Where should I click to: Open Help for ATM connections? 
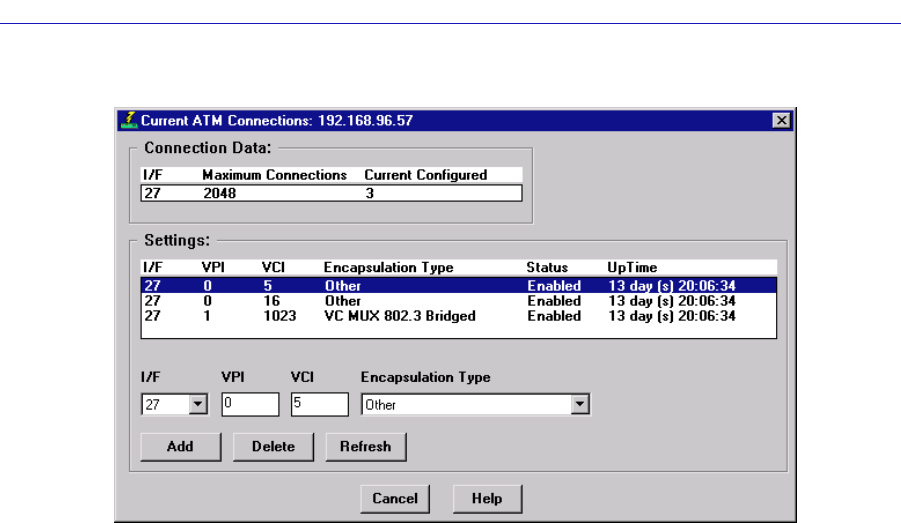coord(487,498)
